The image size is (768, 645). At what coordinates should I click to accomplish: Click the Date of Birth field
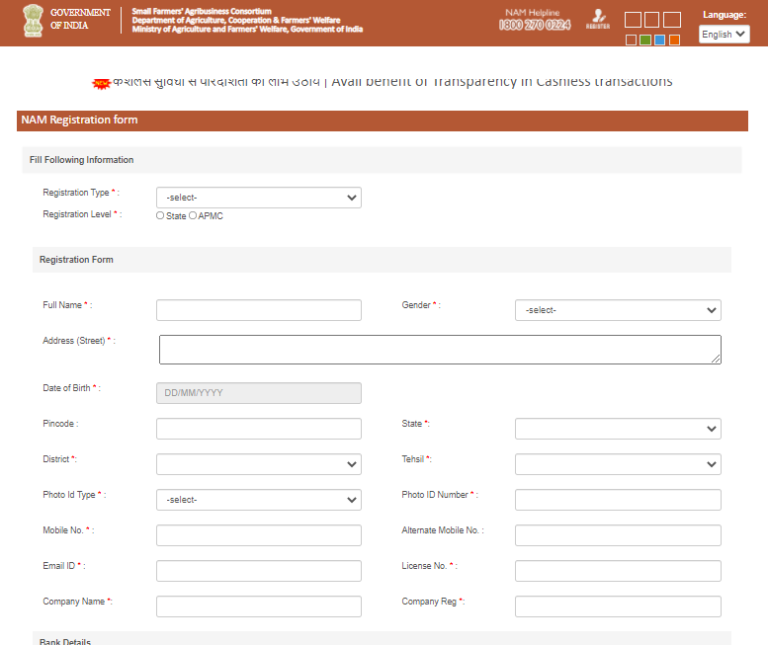click(x=259, y=393)
